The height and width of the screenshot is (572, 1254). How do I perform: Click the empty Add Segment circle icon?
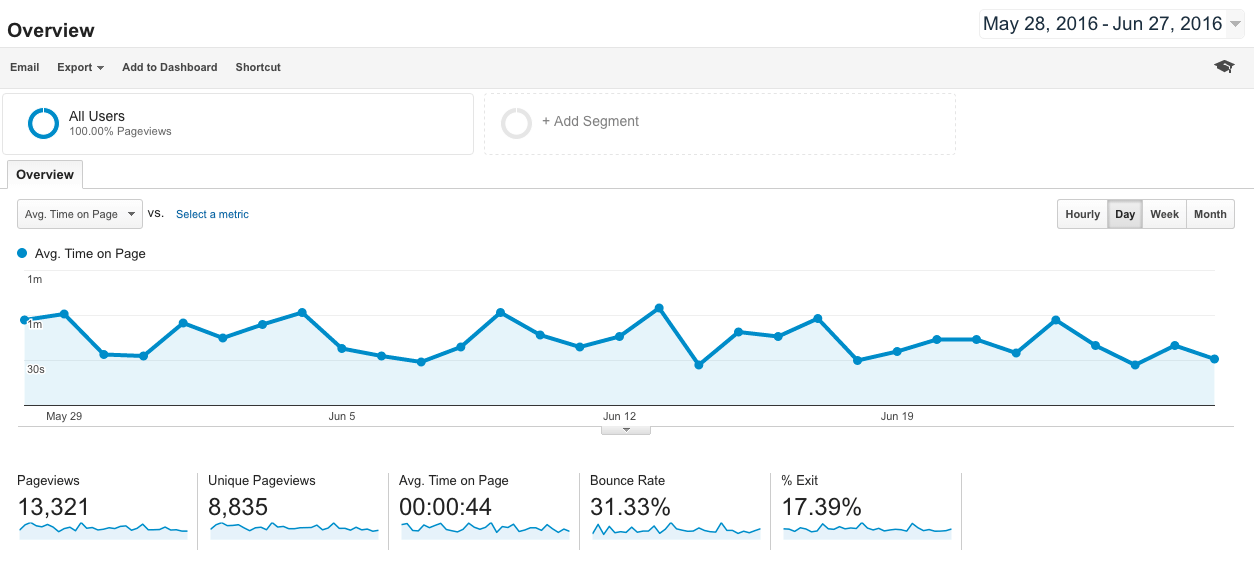click(516, 123)
